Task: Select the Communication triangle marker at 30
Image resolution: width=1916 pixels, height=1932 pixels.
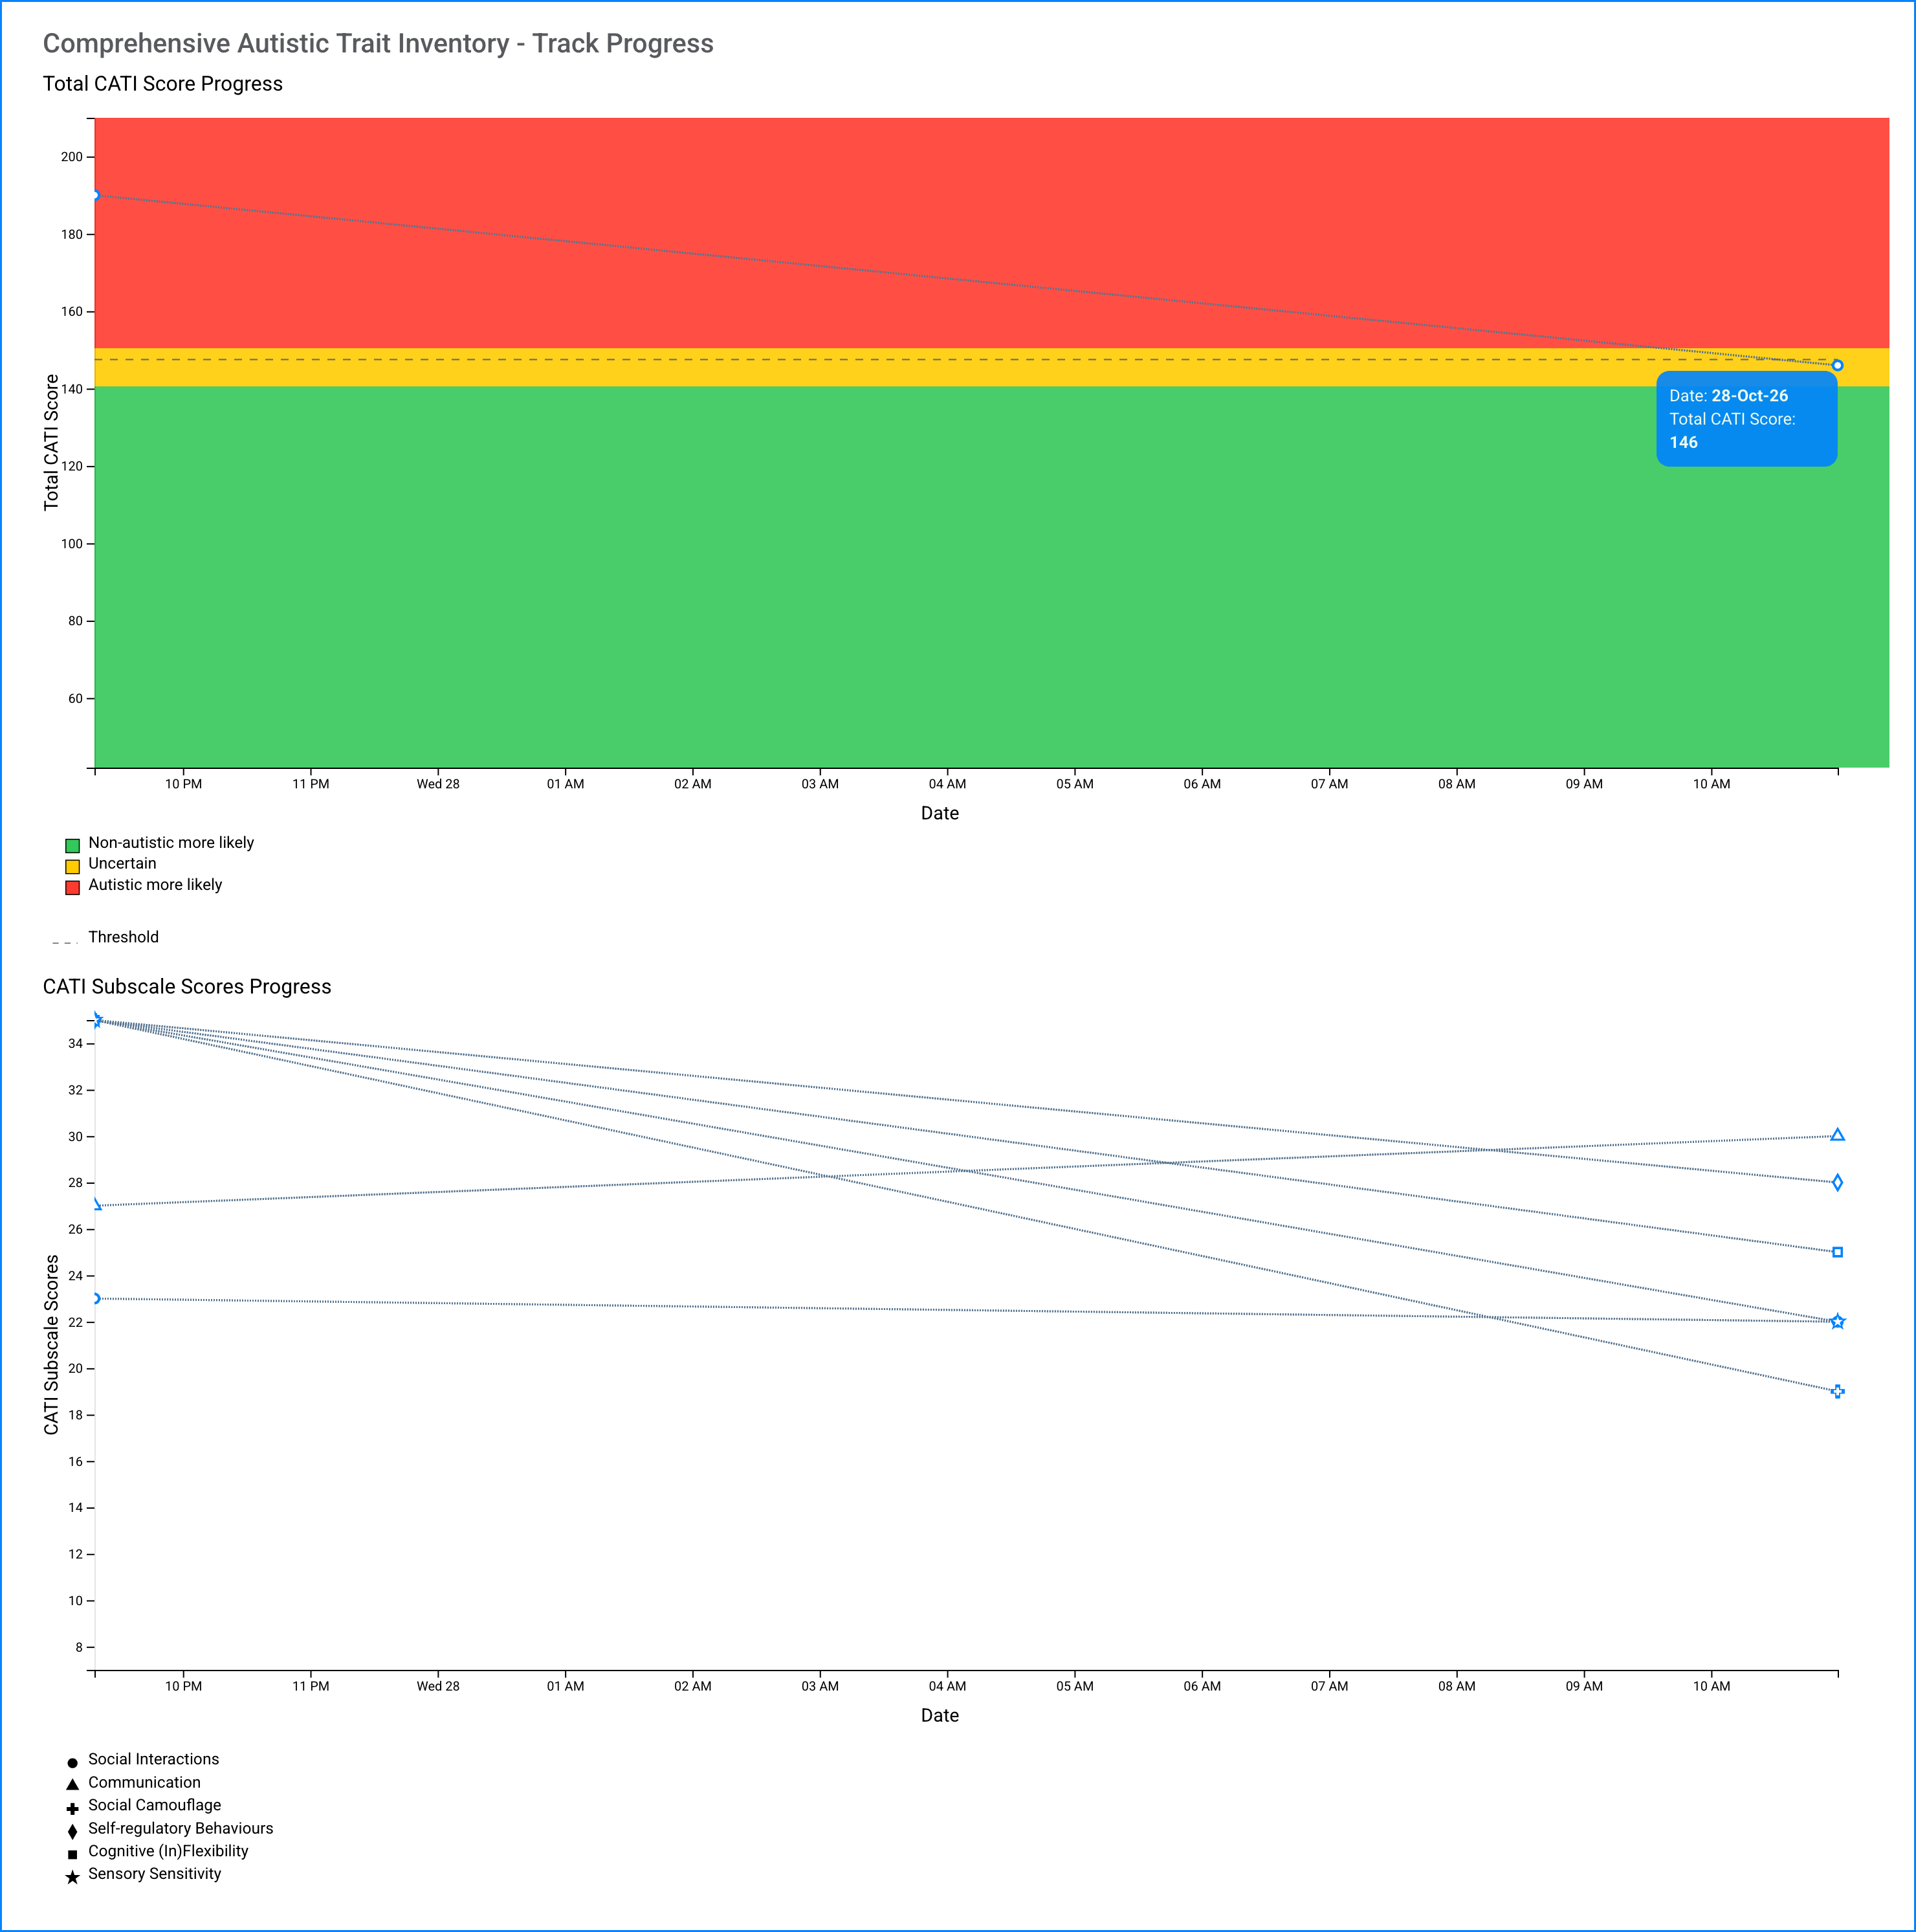Action: click(1837, 1135)
